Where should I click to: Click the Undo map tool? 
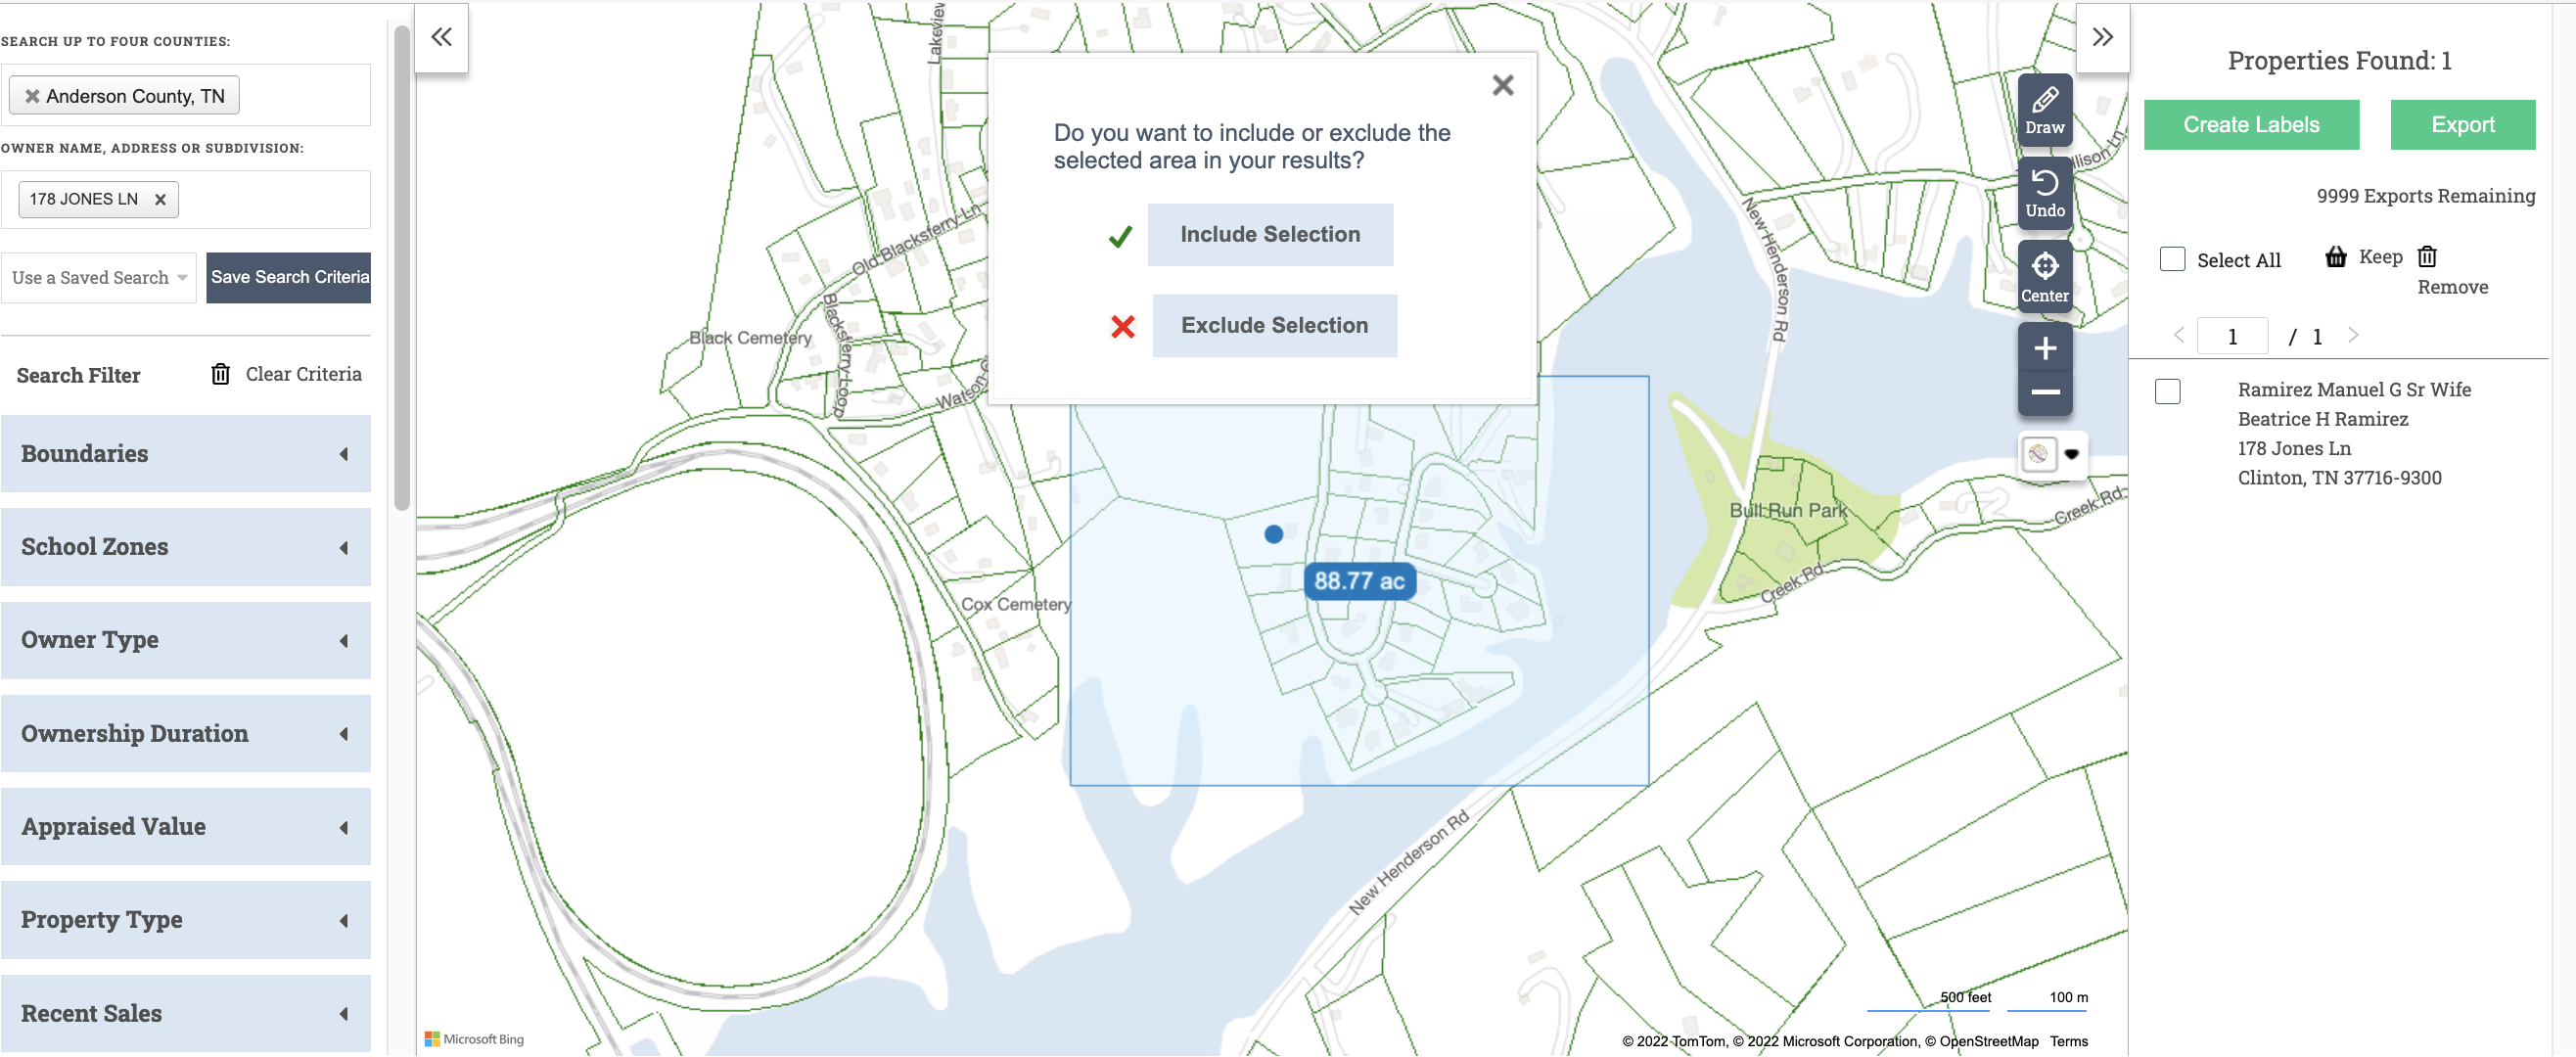(x=2044, y=193)
